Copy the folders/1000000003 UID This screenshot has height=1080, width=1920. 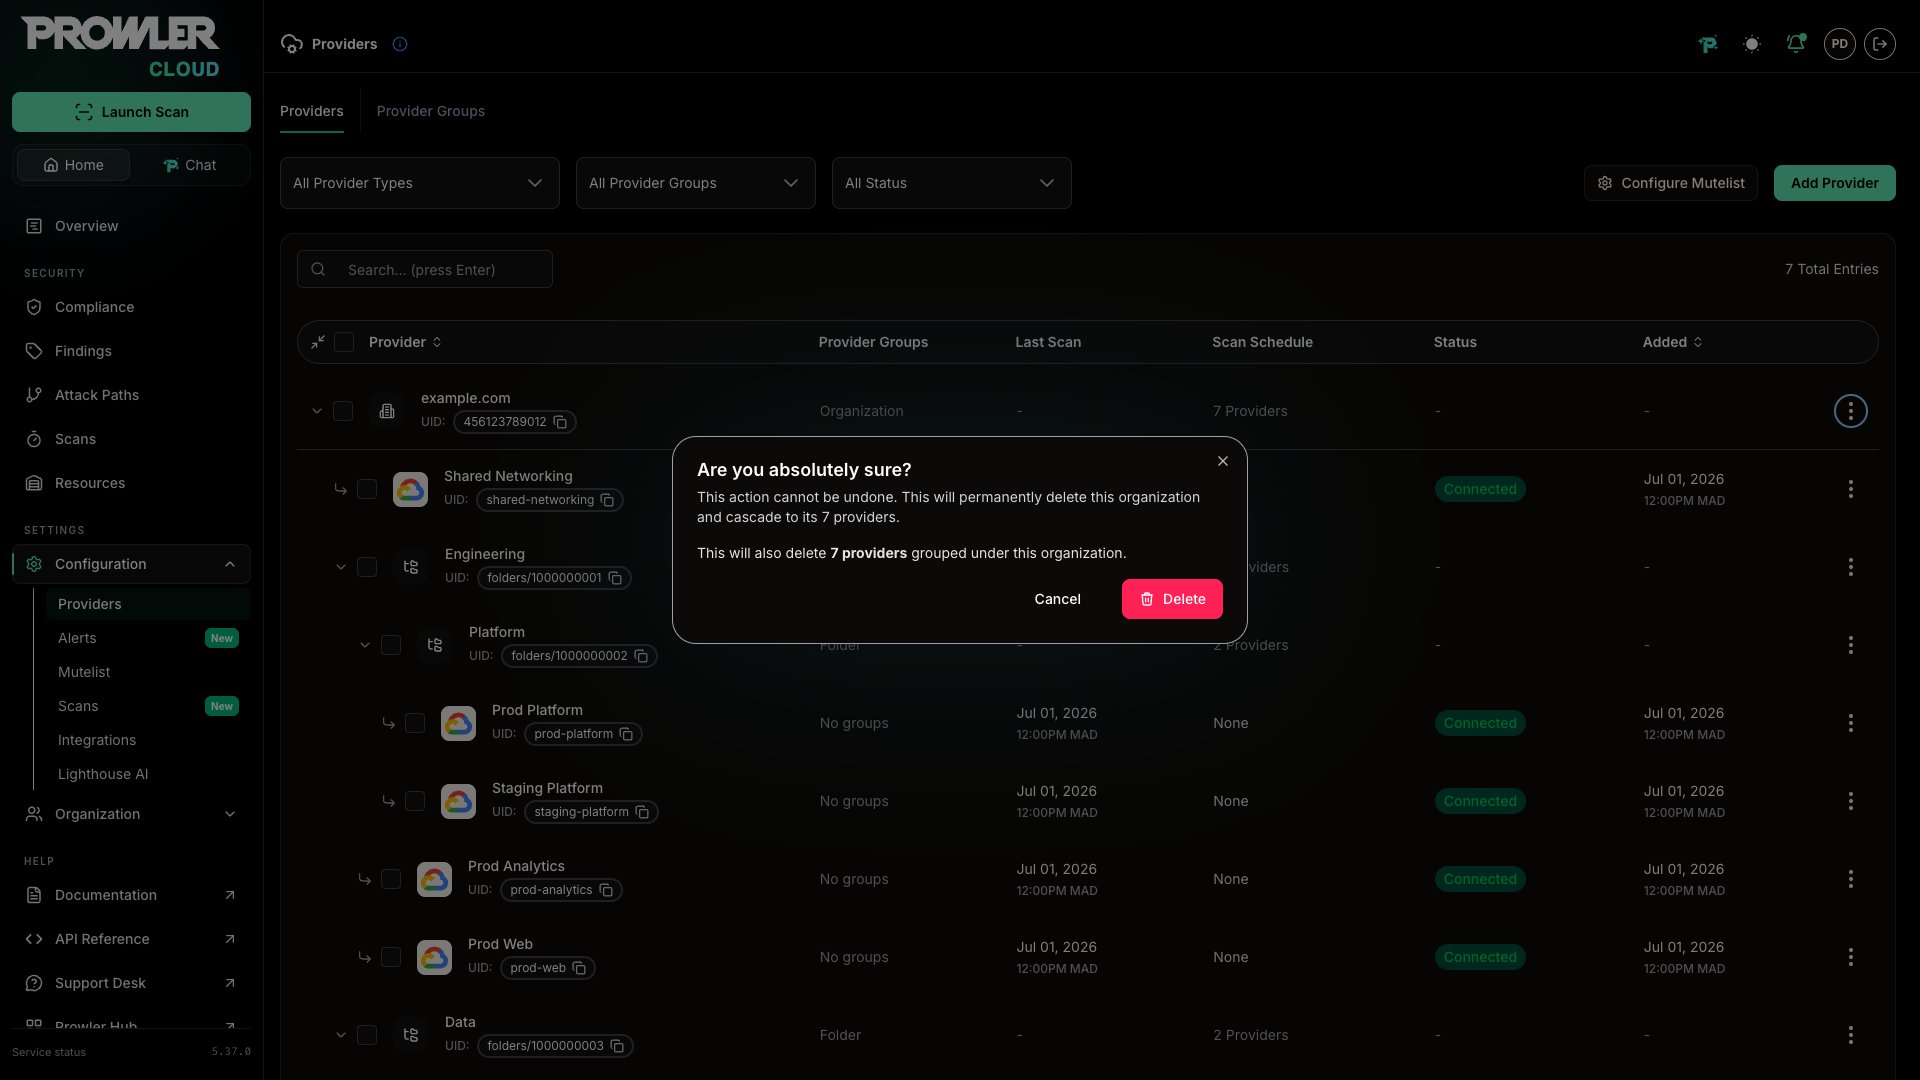coord(617,1046)
